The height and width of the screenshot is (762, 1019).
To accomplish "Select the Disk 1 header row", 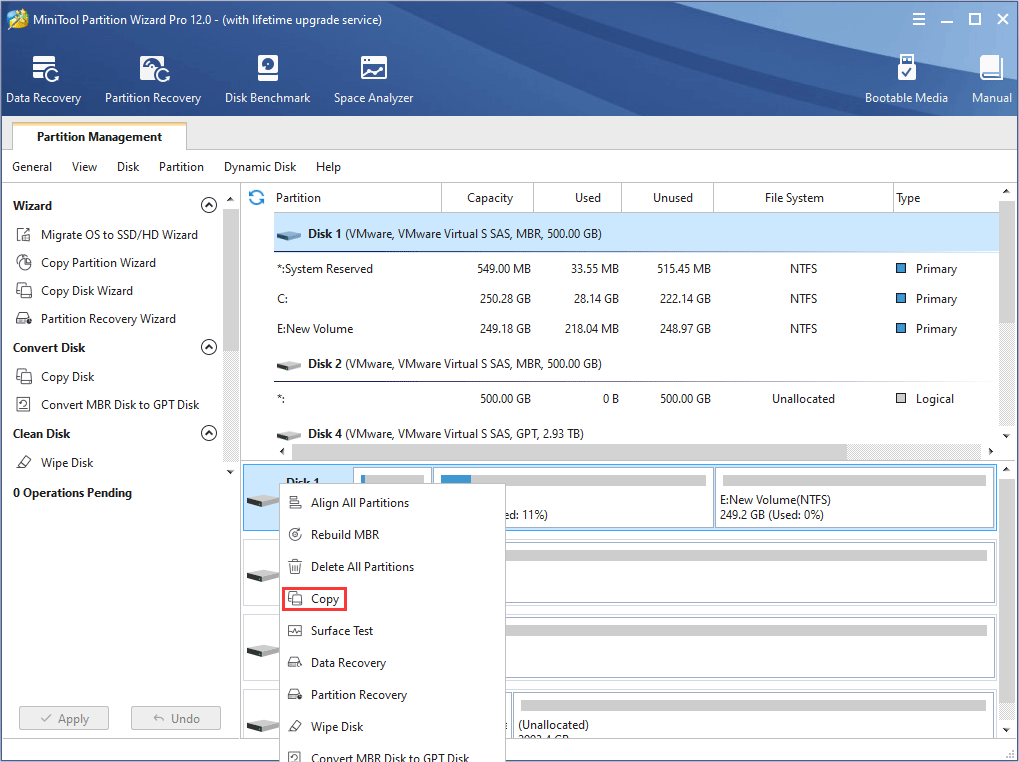I will click(x=636, y=234).
